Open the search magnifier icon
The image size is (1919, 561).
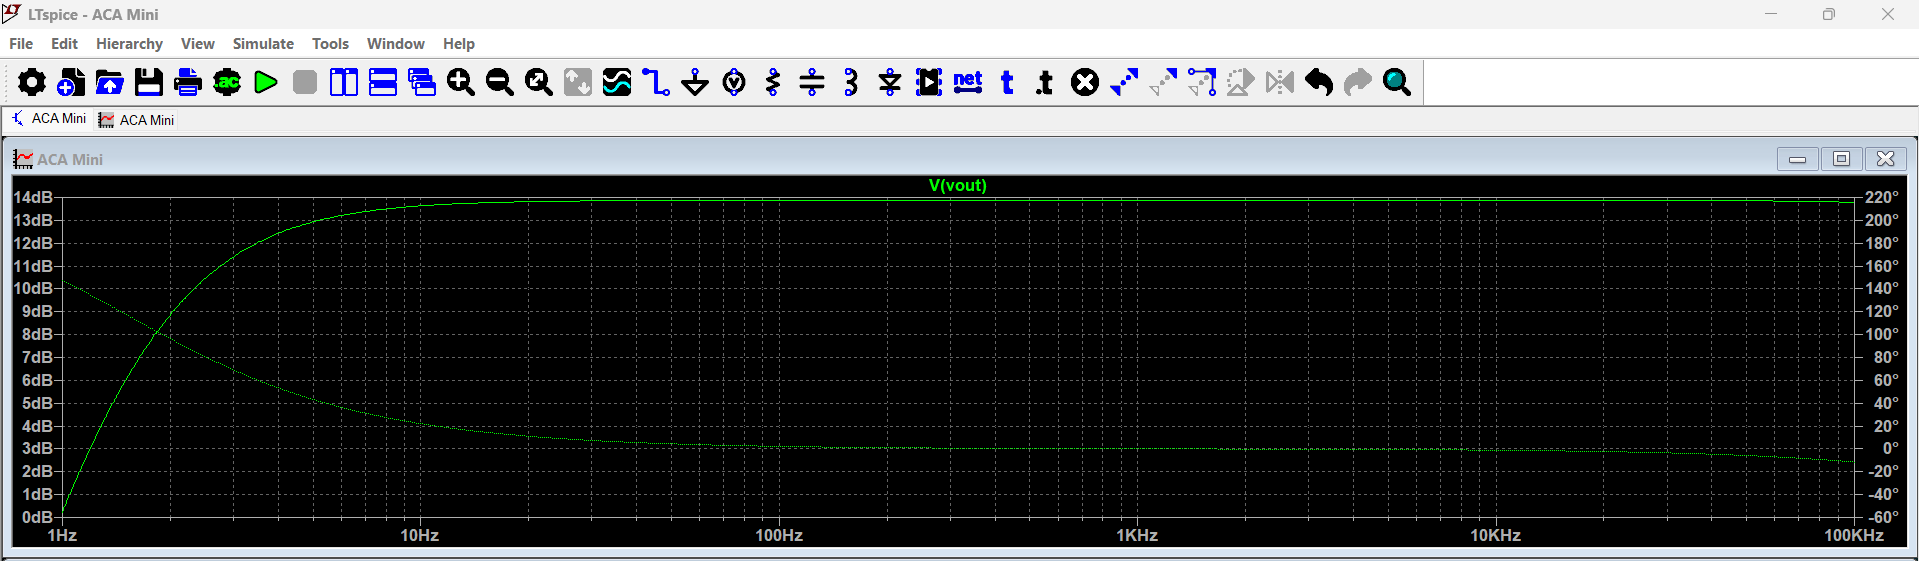point(1397,82)
